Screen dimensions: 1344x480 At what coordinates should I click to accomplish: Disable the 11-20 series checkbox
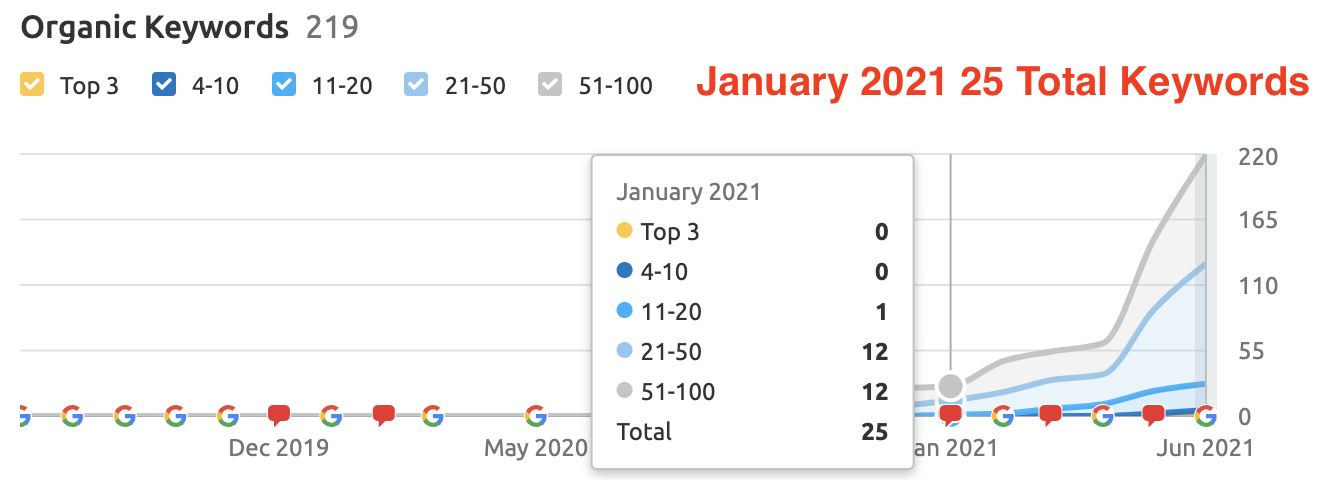pos(284,85)
